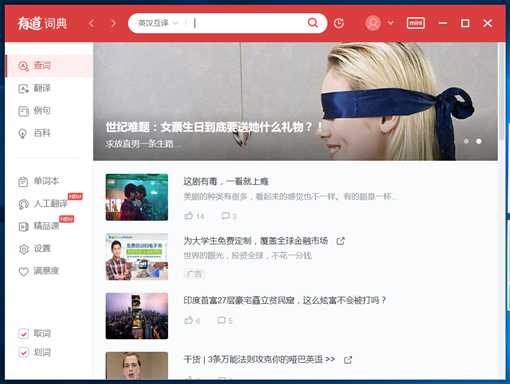Expand the account dropdown arrow
The image size is (510, 384).
pyautogui.click(x=391, y=23)
